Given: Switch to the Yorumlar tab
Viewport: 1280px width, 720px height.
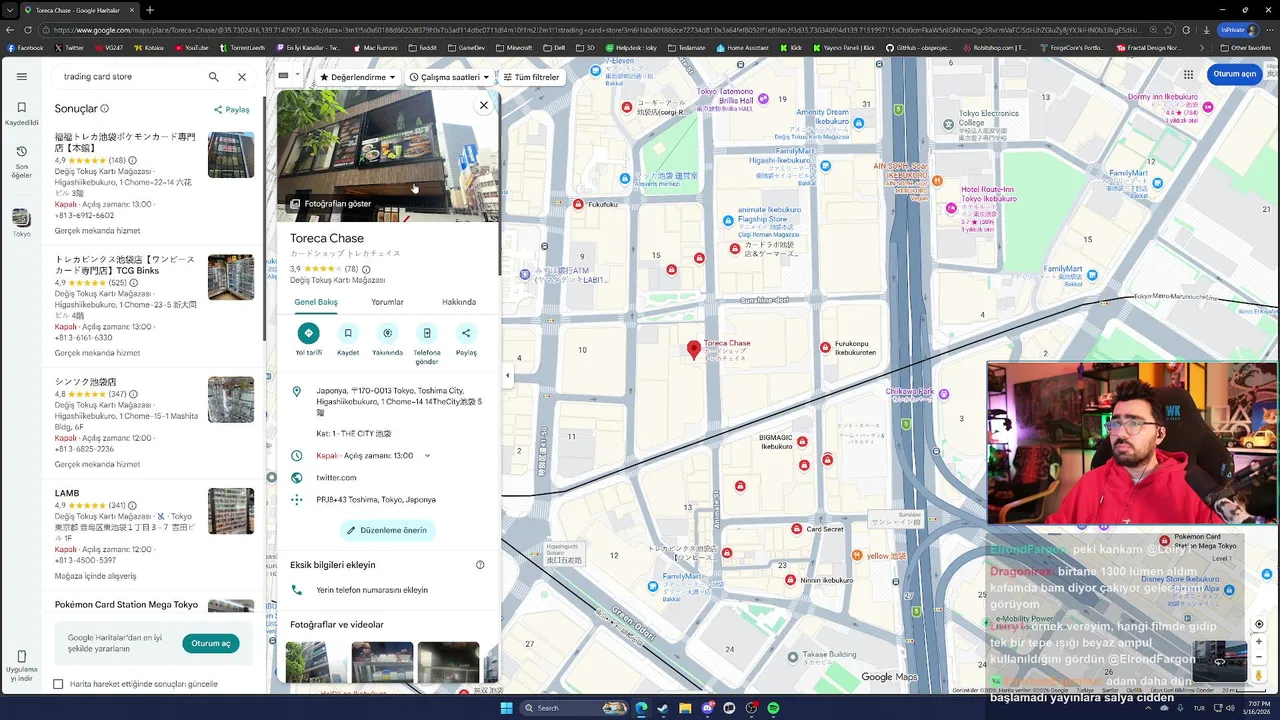Looking at the screenshot, I should [387, 302].
